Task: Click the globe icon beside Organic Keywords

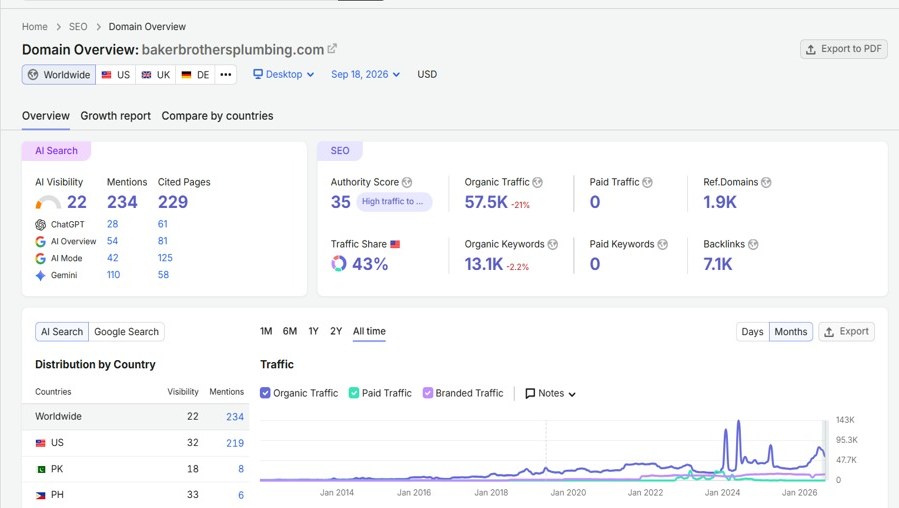Action: 553,244
